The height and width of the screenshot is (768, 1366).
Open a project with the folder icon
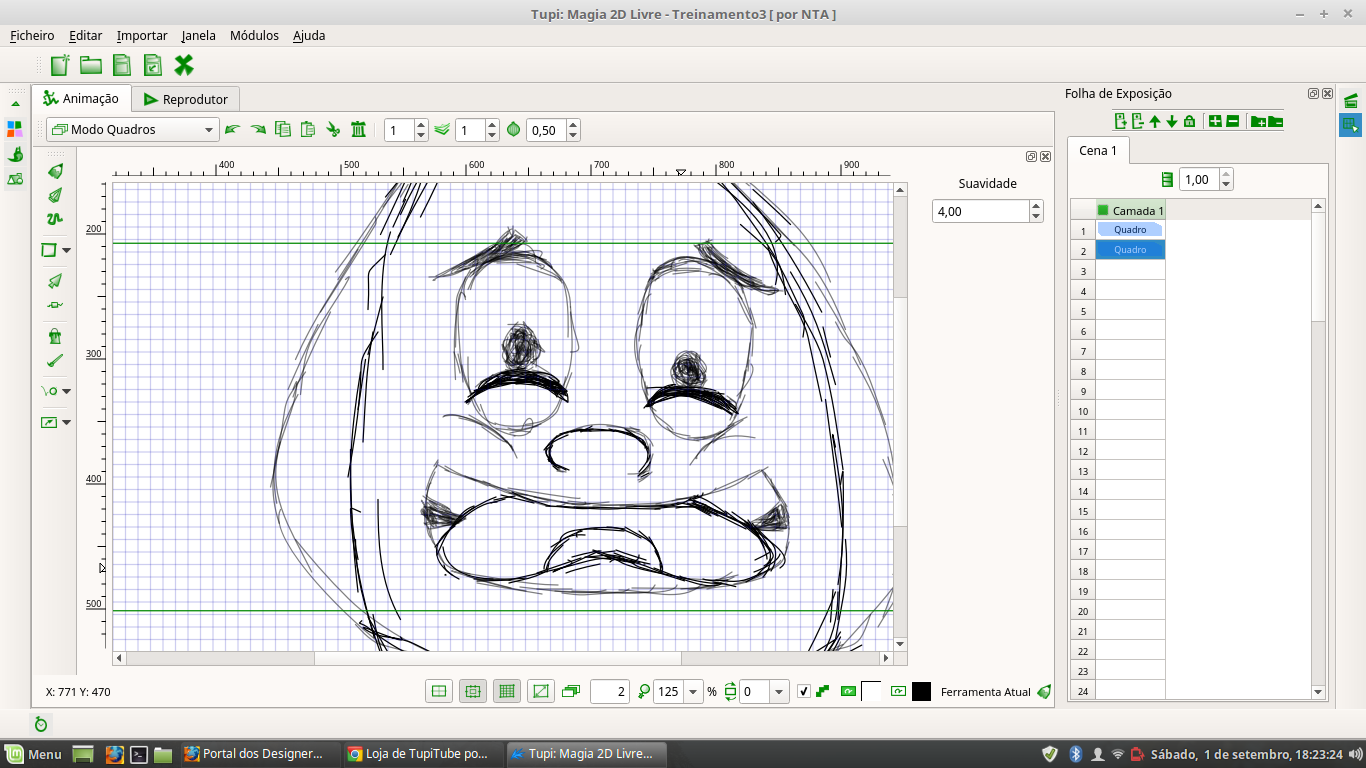[x=91, y=65]
